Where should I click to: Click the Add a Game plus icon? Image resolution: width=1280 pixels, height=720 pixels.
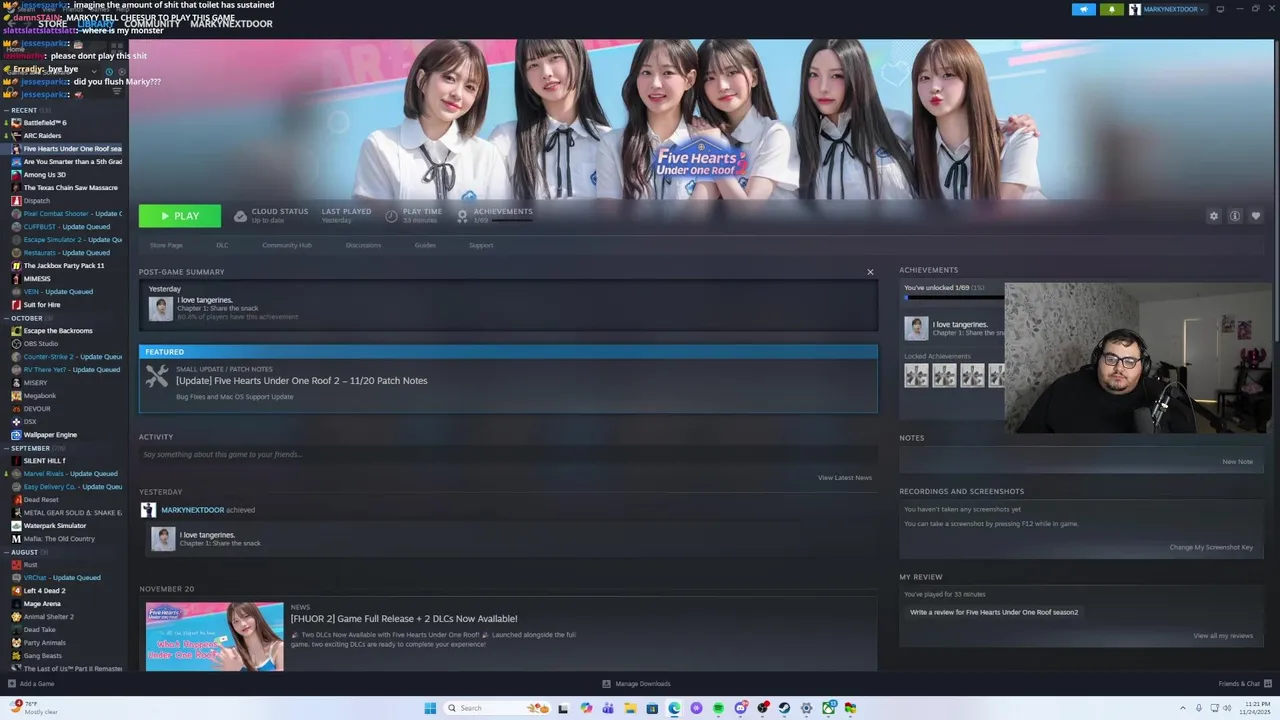point(12,684)
